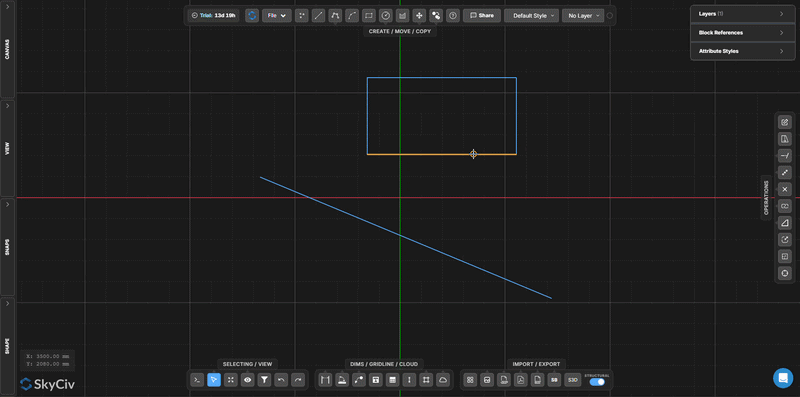Select the straight line drawing tool

(x=318, y=16)
